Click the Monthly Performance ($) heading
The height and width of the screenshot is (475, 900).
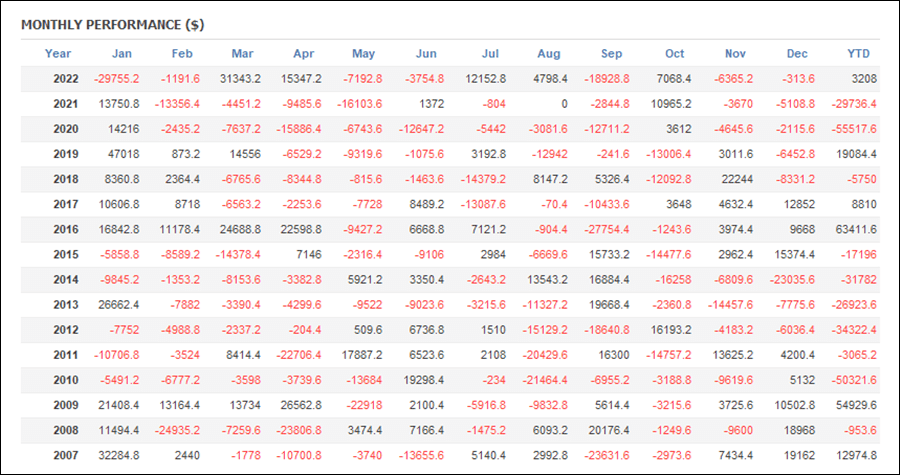coord(112,25)
